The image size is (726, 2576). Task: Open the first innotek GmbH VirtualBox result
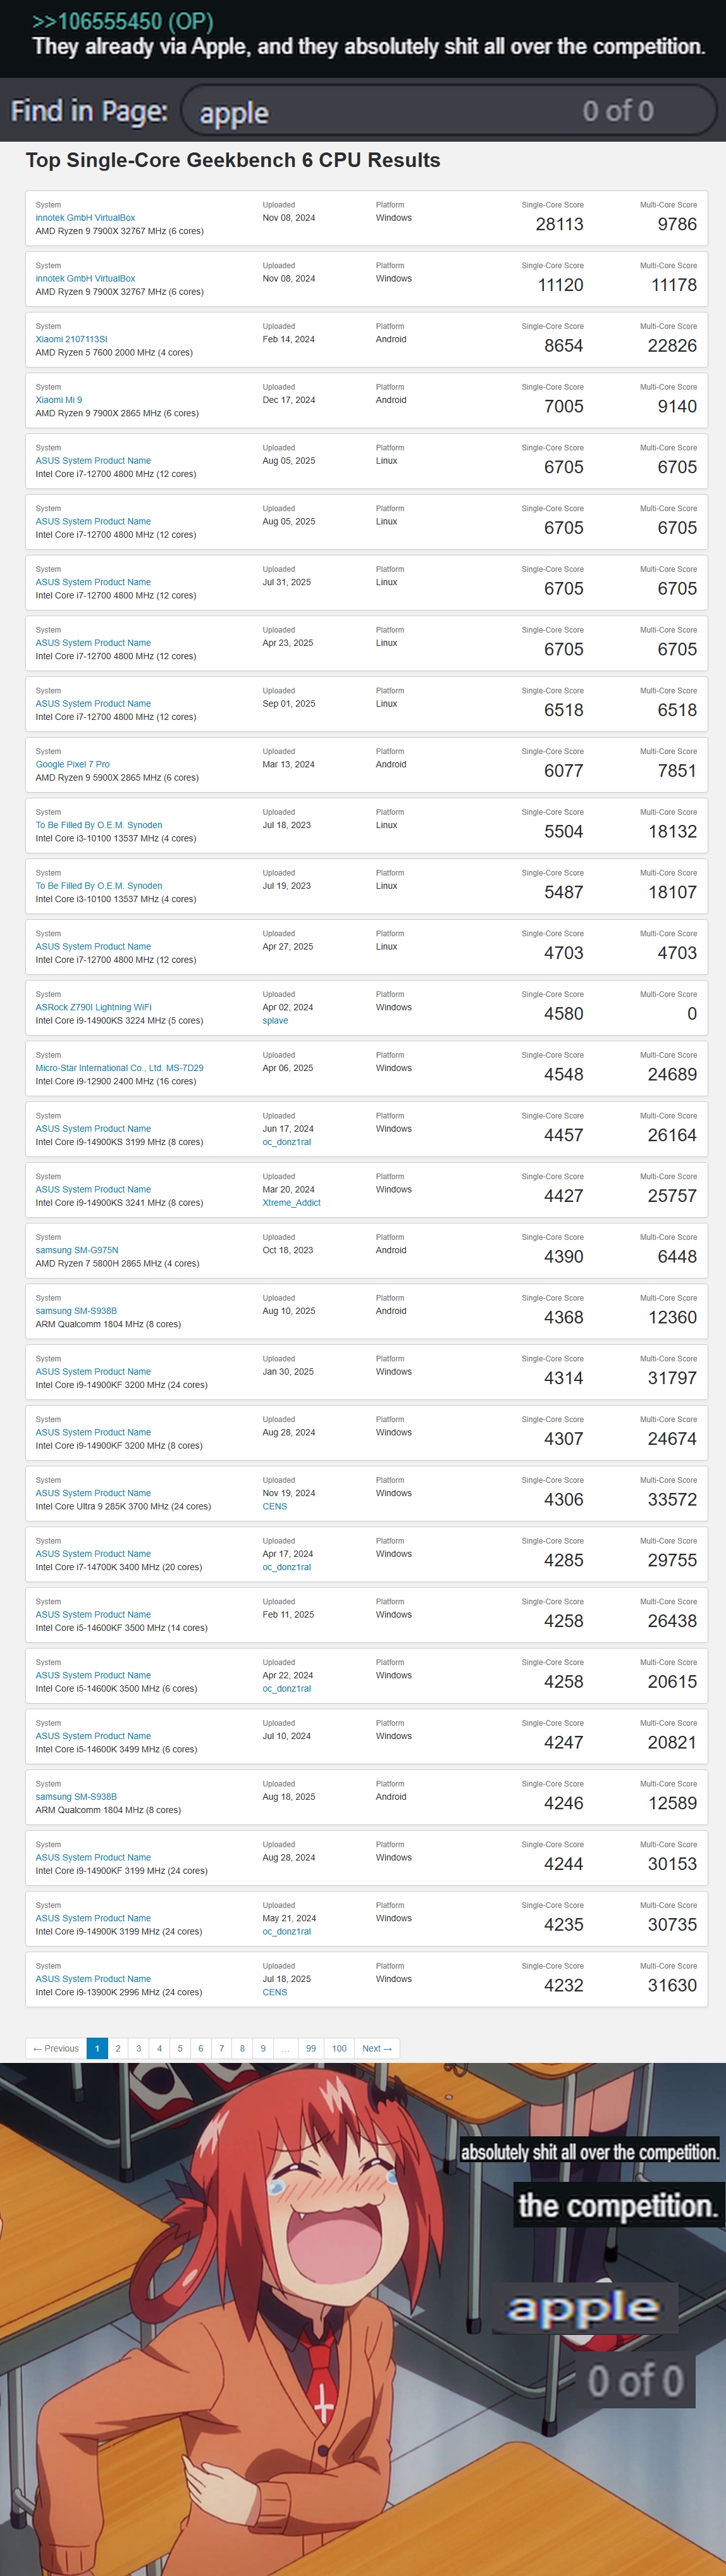pos(85,218)
